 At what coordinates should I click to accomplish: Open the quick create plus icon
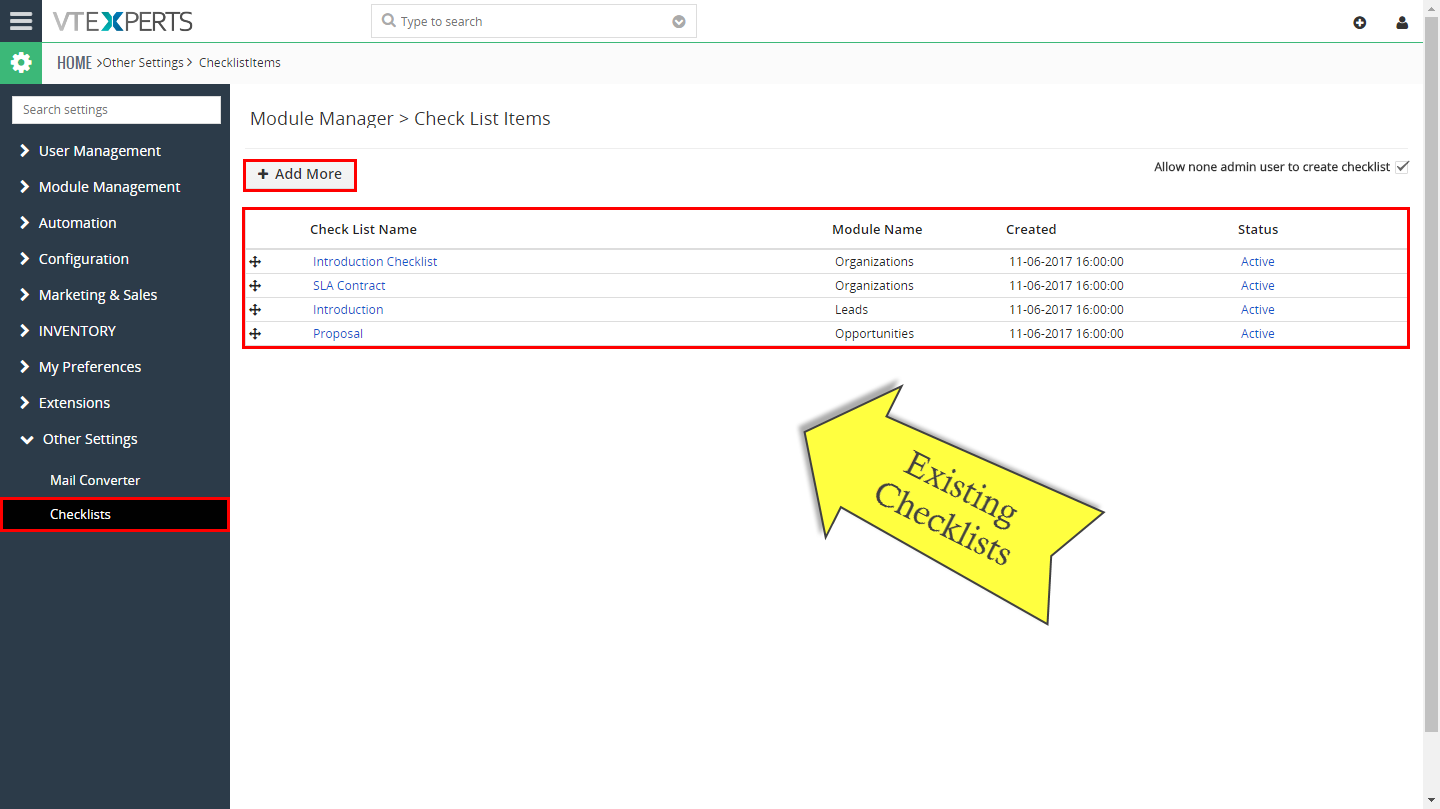(x=1360, y=22)
